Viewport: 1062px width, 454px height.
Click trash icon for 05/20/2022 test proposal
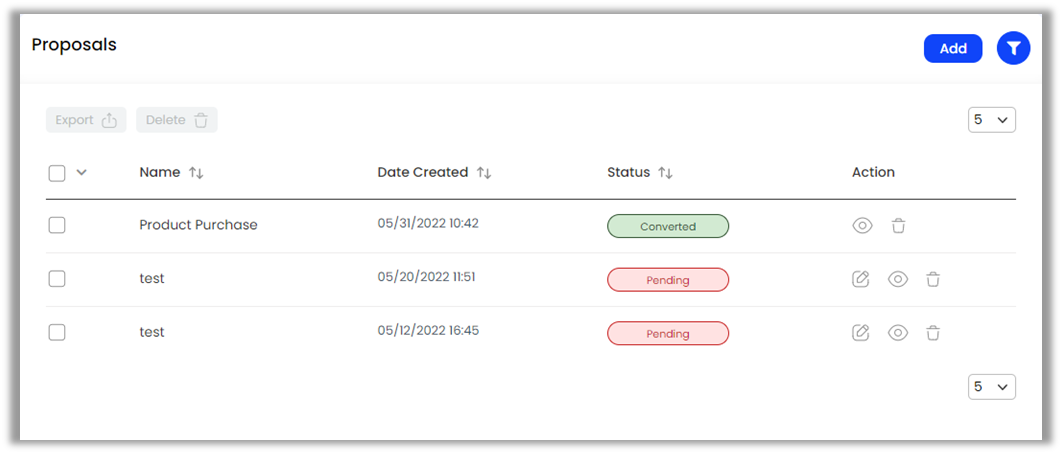932,279
